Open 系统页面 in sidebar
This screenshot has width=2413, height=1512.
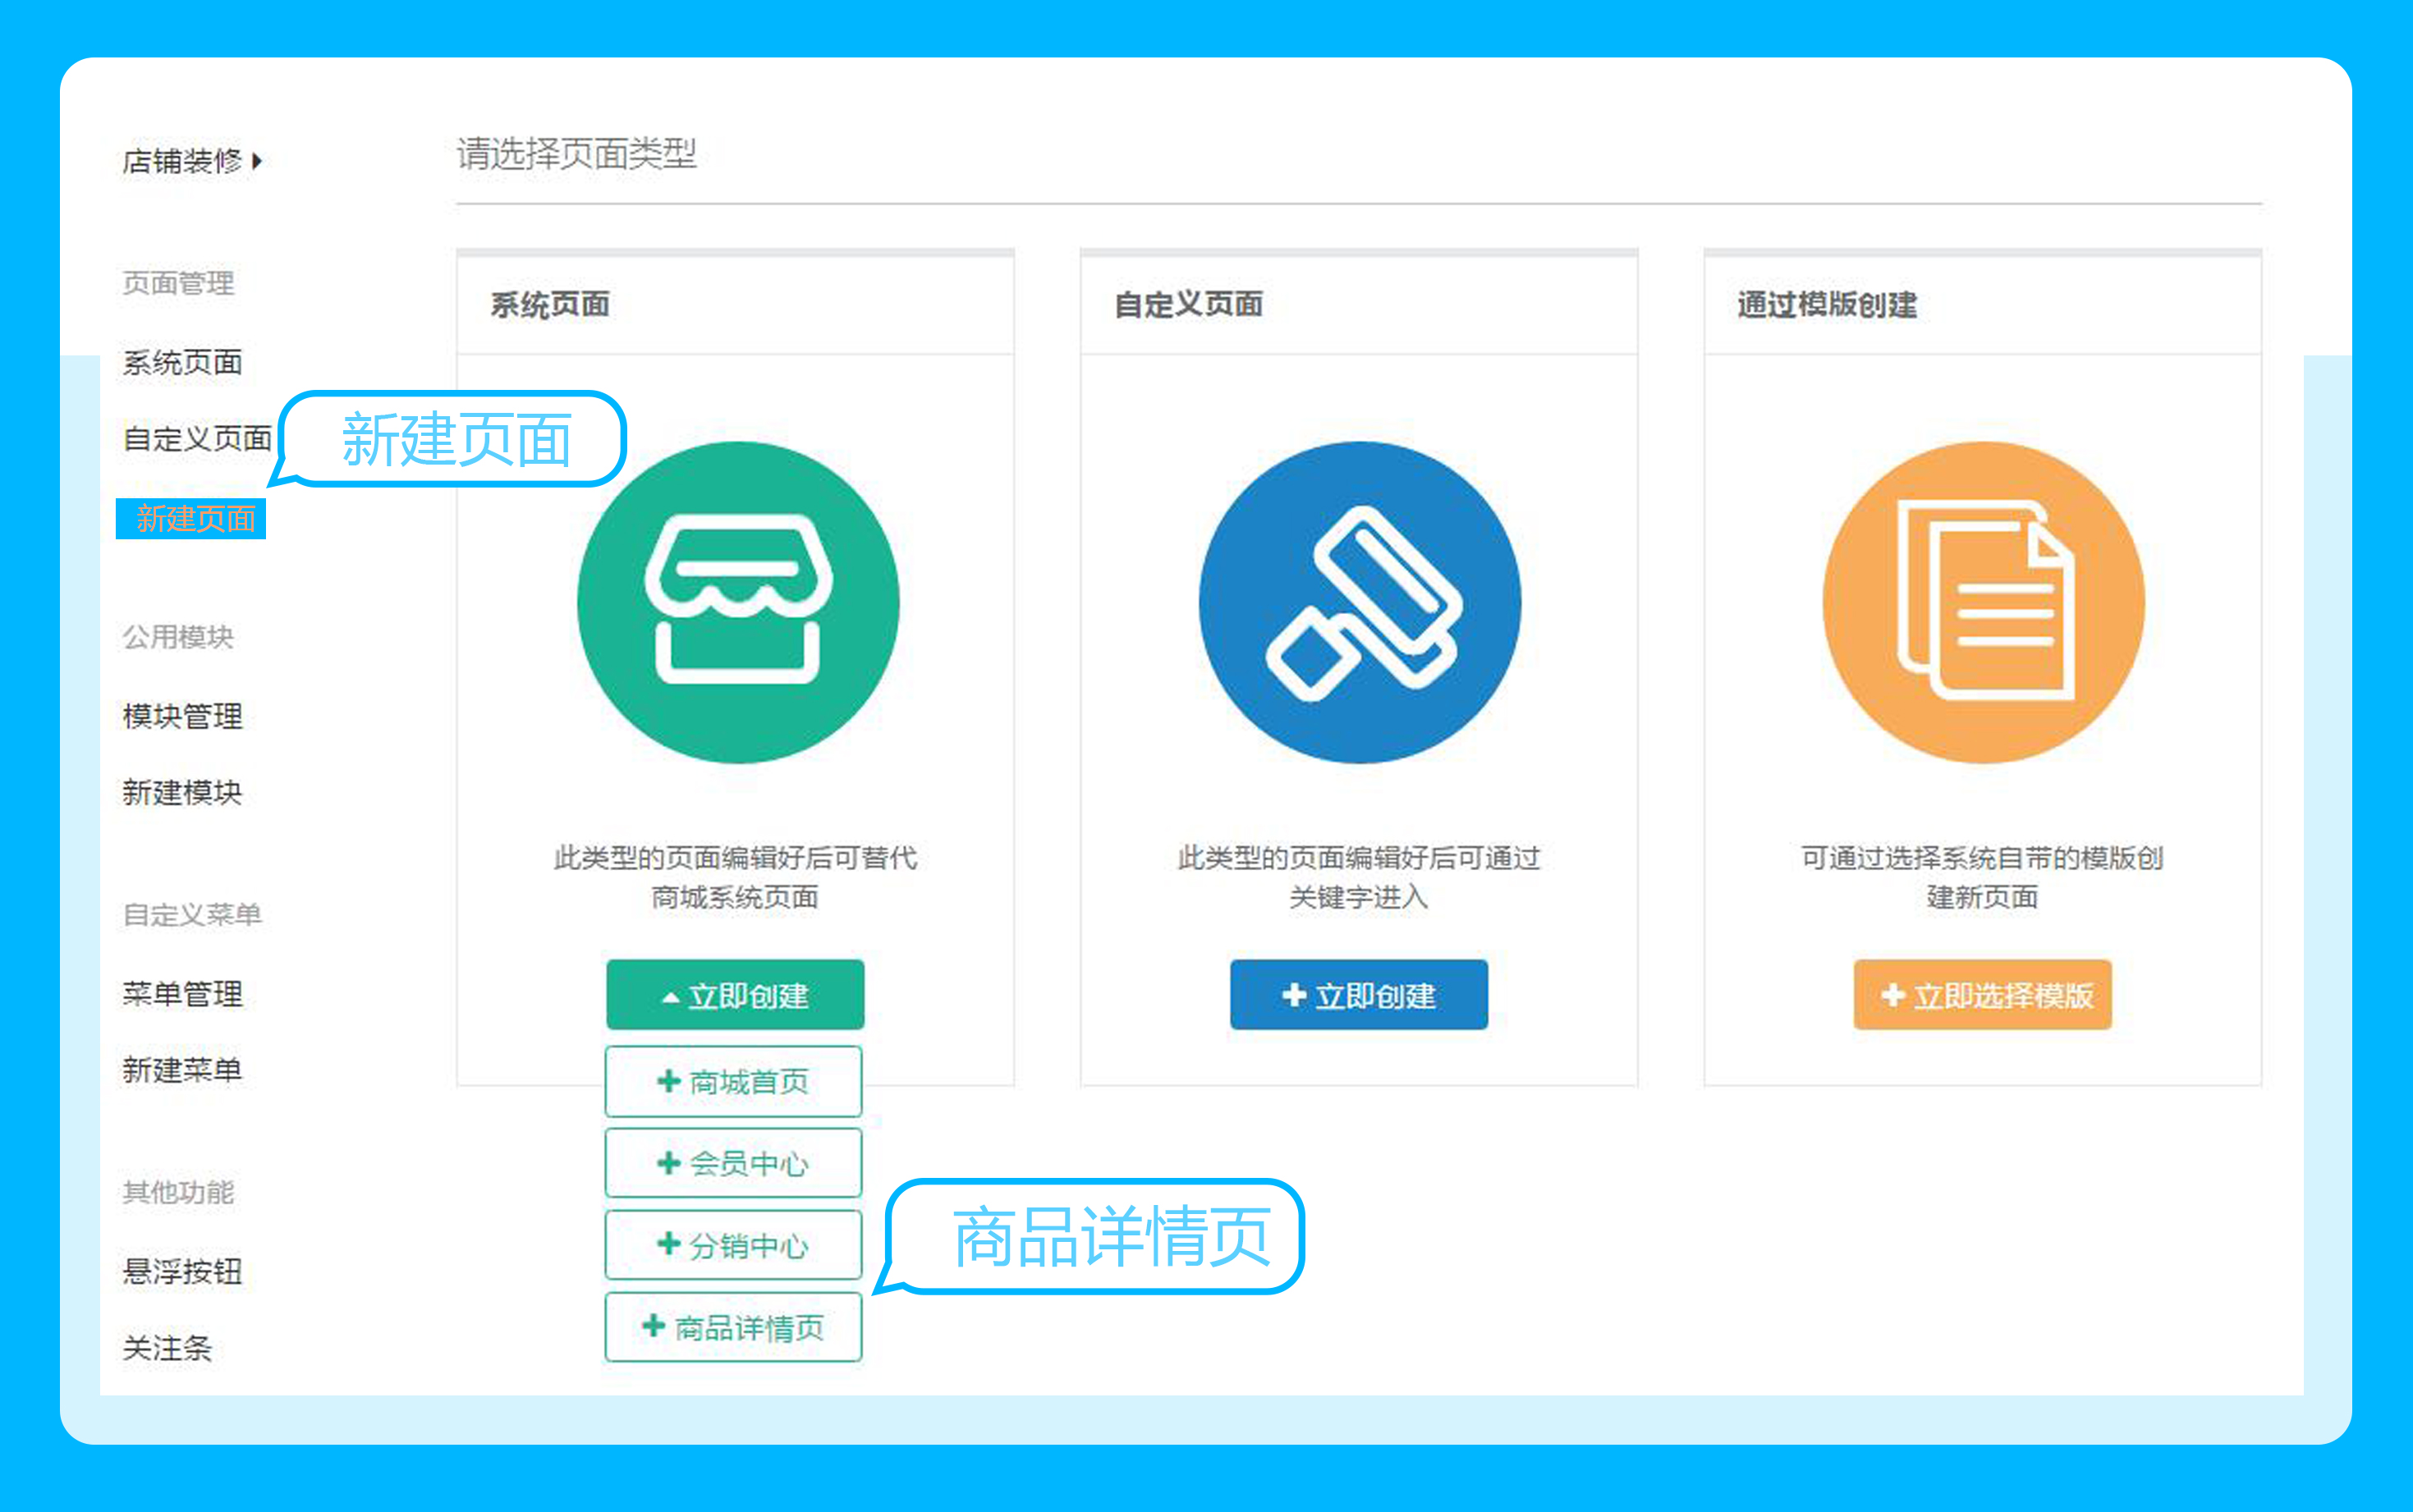click(182, 362)
